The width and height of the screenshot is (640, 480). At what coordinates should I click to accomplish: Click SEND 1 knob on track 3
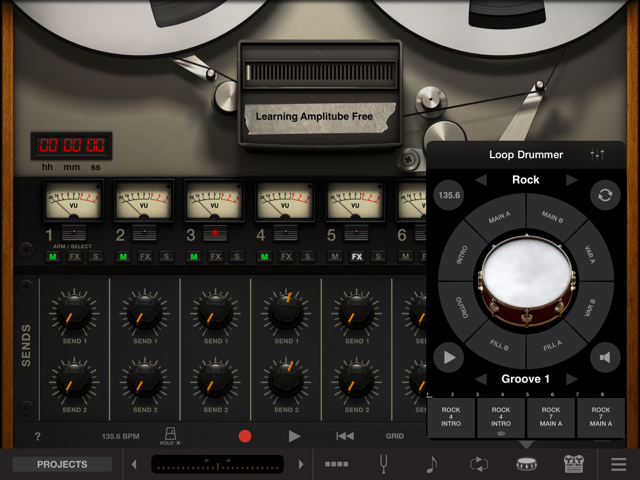(215, 313)
